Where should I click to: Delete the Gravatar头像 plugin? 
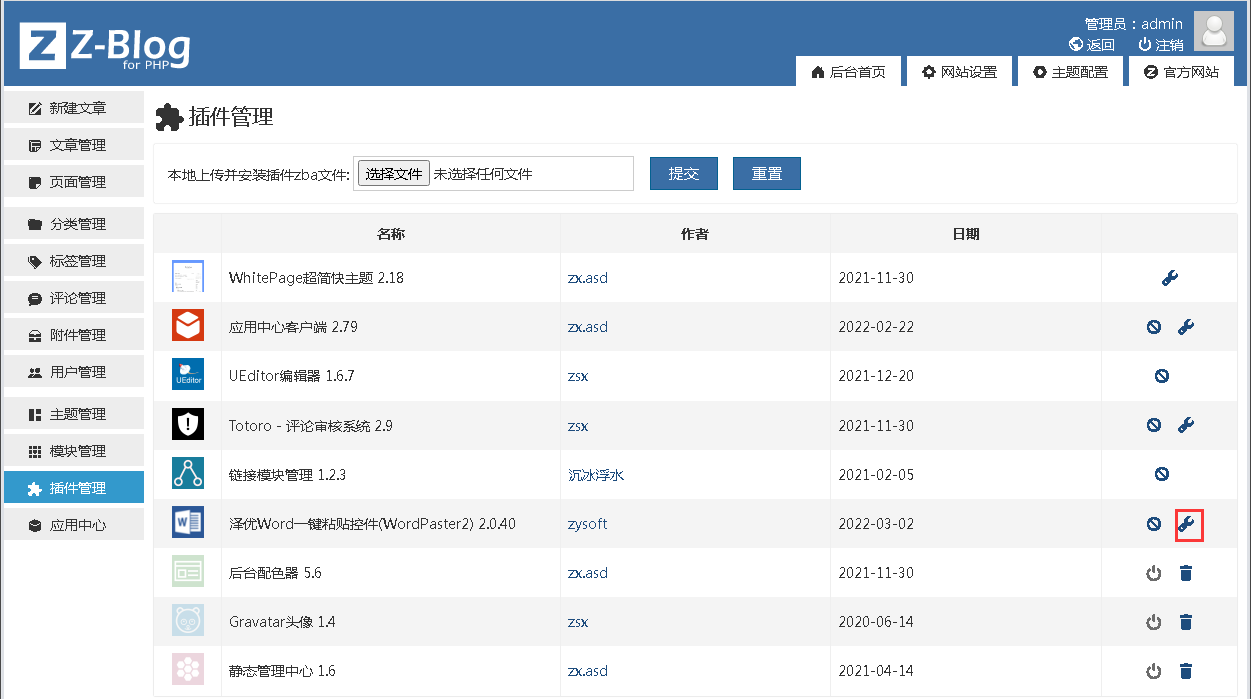pyautogui.click(x=1186, y=622)
